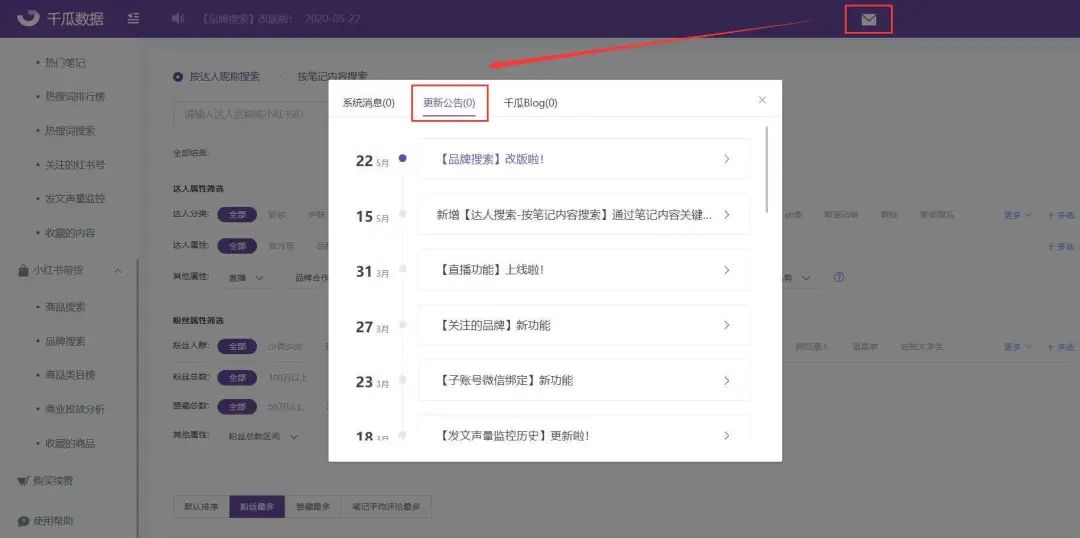Click the 小红书带货 shopping bag icon
The image size is (1080, 538).
point(23,271)
